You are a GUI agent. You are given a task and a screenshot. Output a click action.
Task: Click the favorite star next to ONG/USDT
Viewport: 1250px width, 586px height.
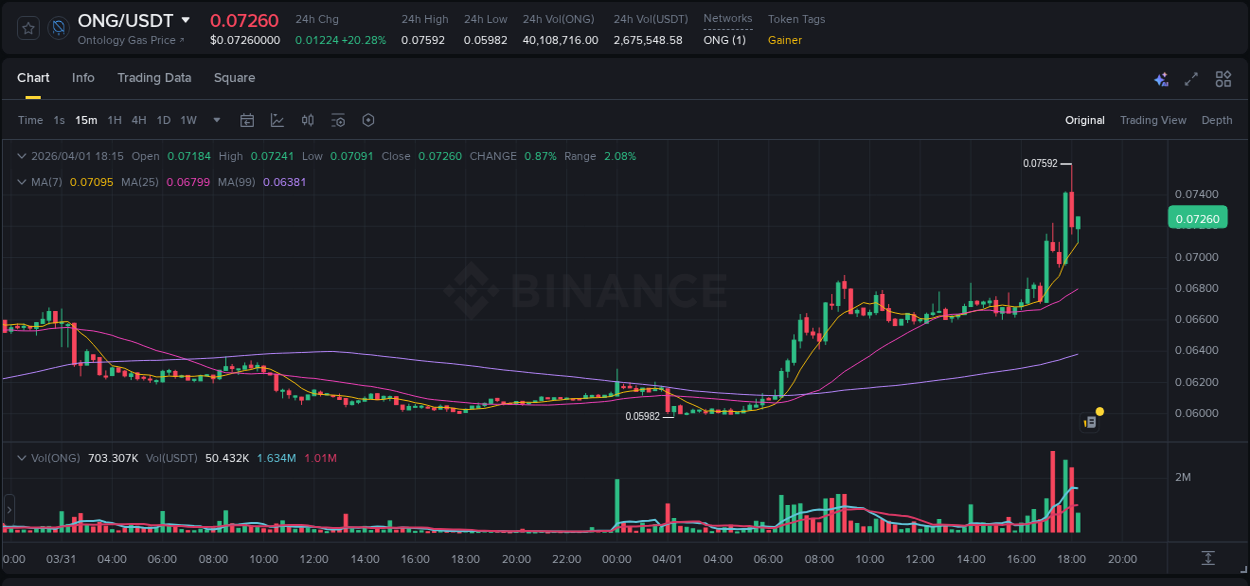point(27,27)
